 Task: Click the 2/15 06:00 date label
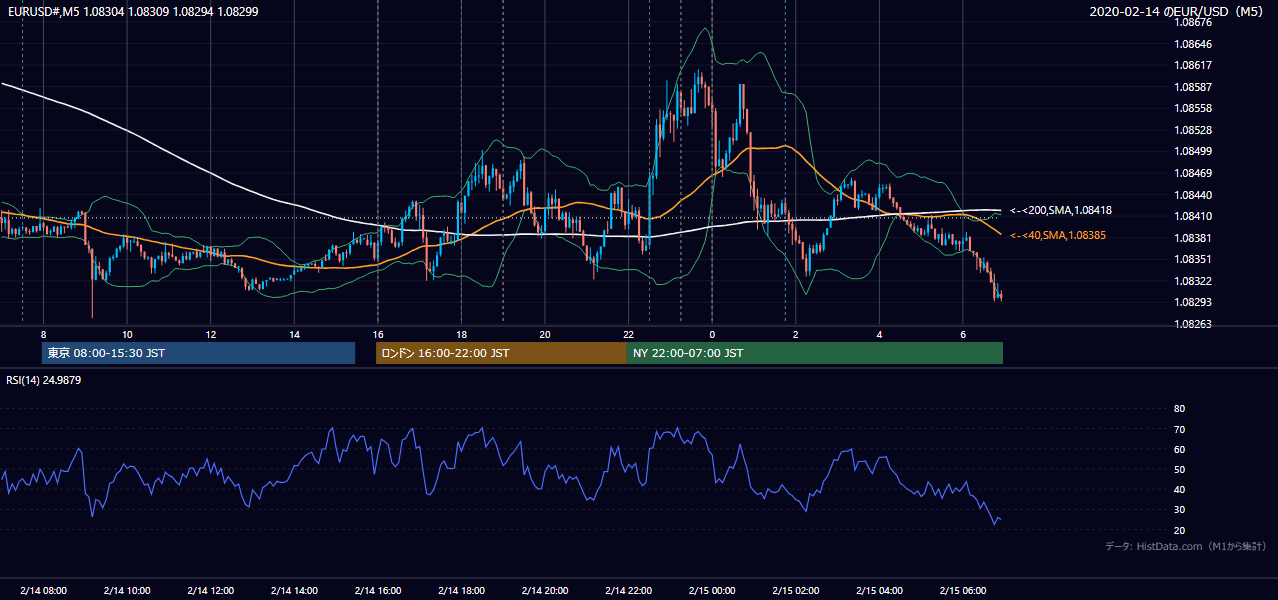click(963, 590)
